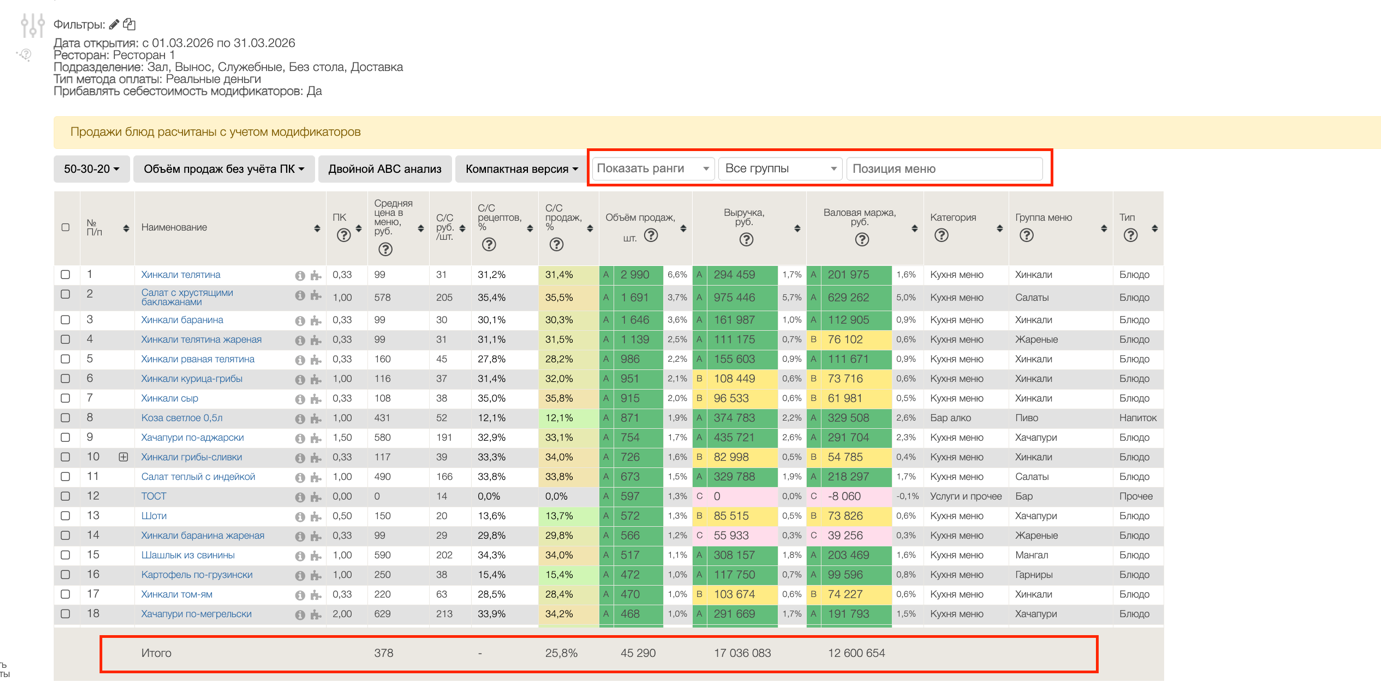1381x692 pixels.
Task: Open the 50-30-20 dropdown
Action: (x=91, y=169)
